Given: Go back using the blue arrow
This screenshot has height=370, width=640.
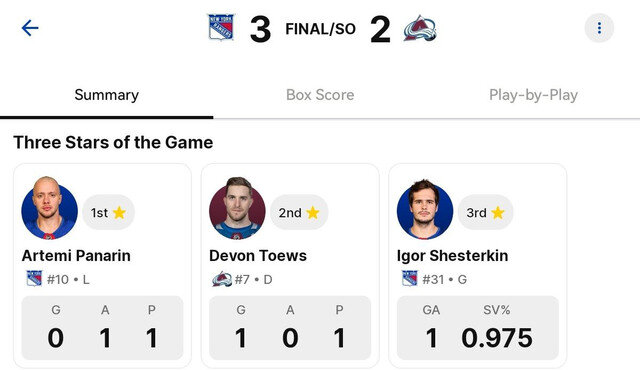Looking at the screenshot, I should tap(30, 28).
